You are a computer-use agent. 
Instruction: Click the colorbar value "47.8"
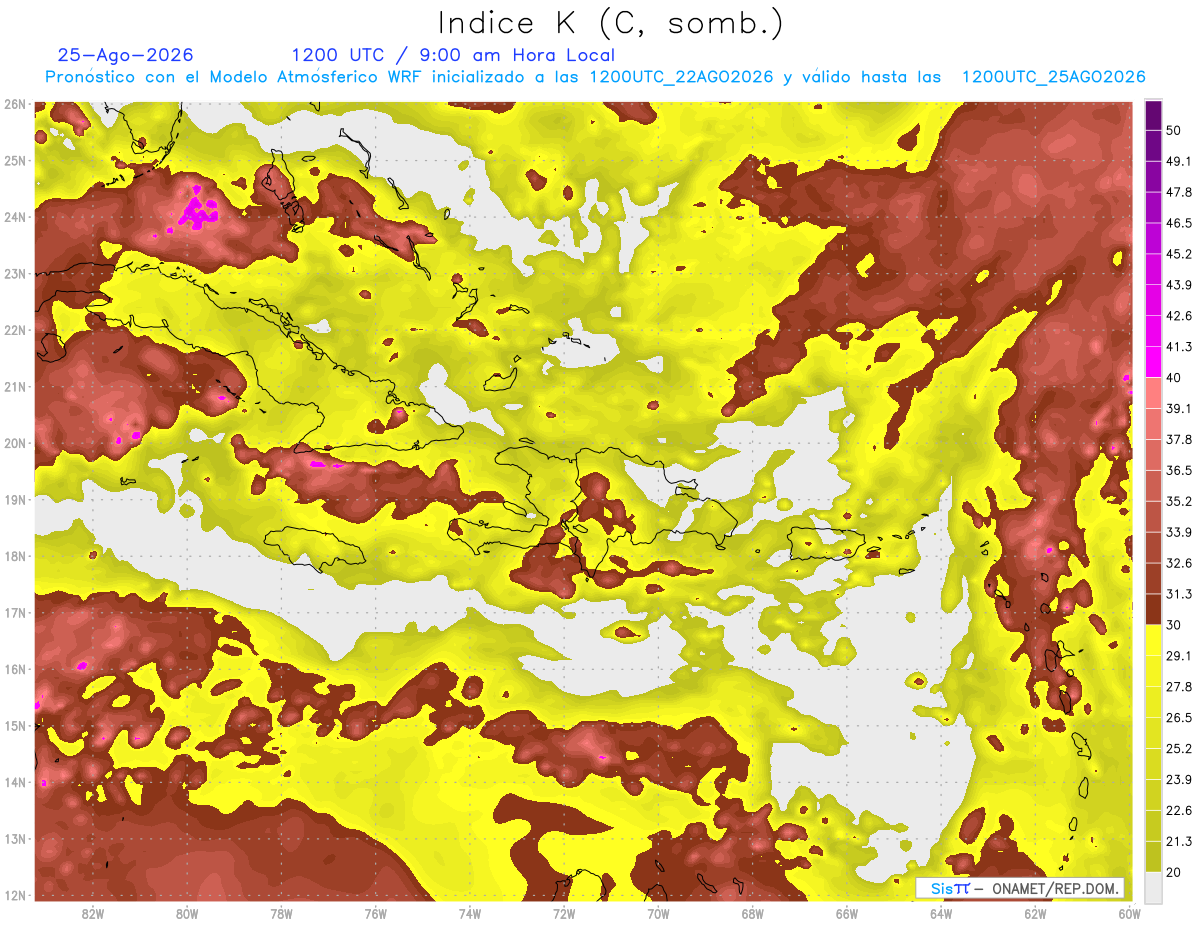pyautogui.click(x=1178, y=192)
